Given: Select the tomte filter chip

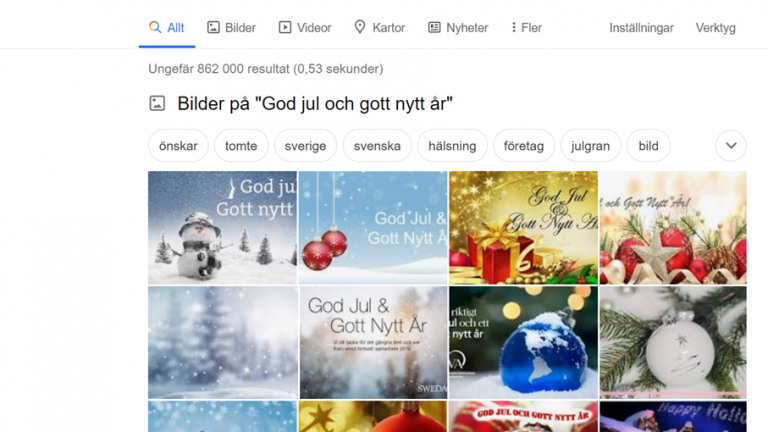Looking at the screenshot, I should point(241,145).
